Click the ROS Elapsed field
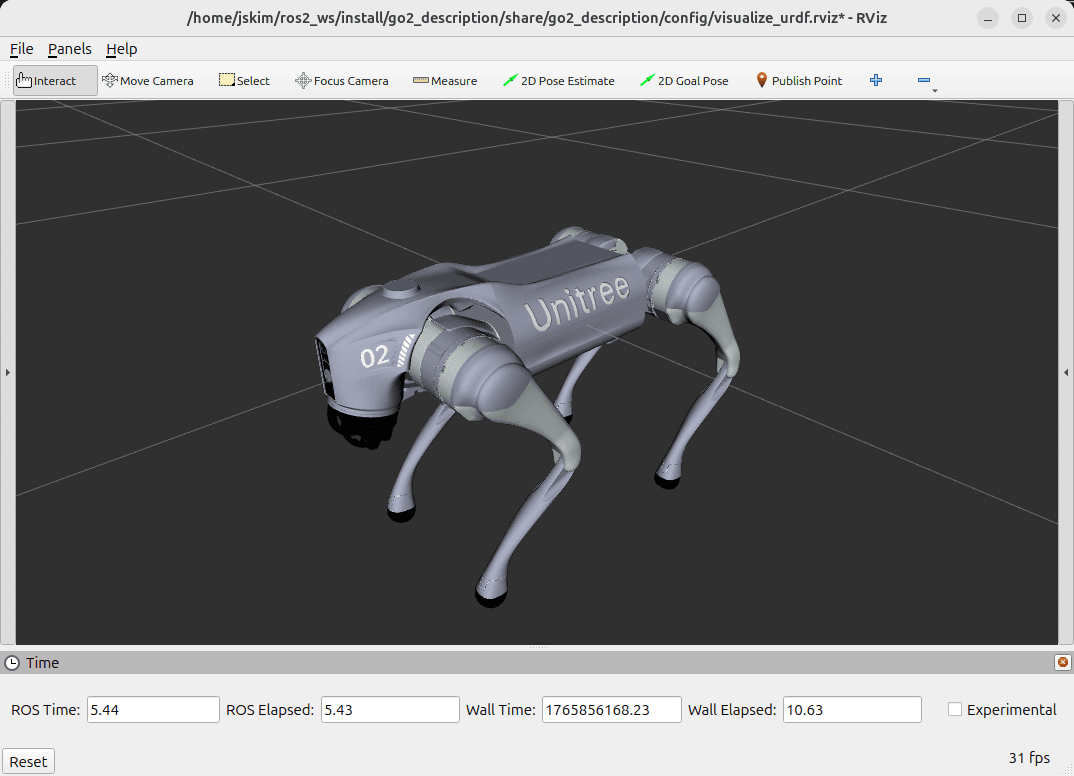The width and height of the screenshot is (1074, 776). tap(390, 710)
